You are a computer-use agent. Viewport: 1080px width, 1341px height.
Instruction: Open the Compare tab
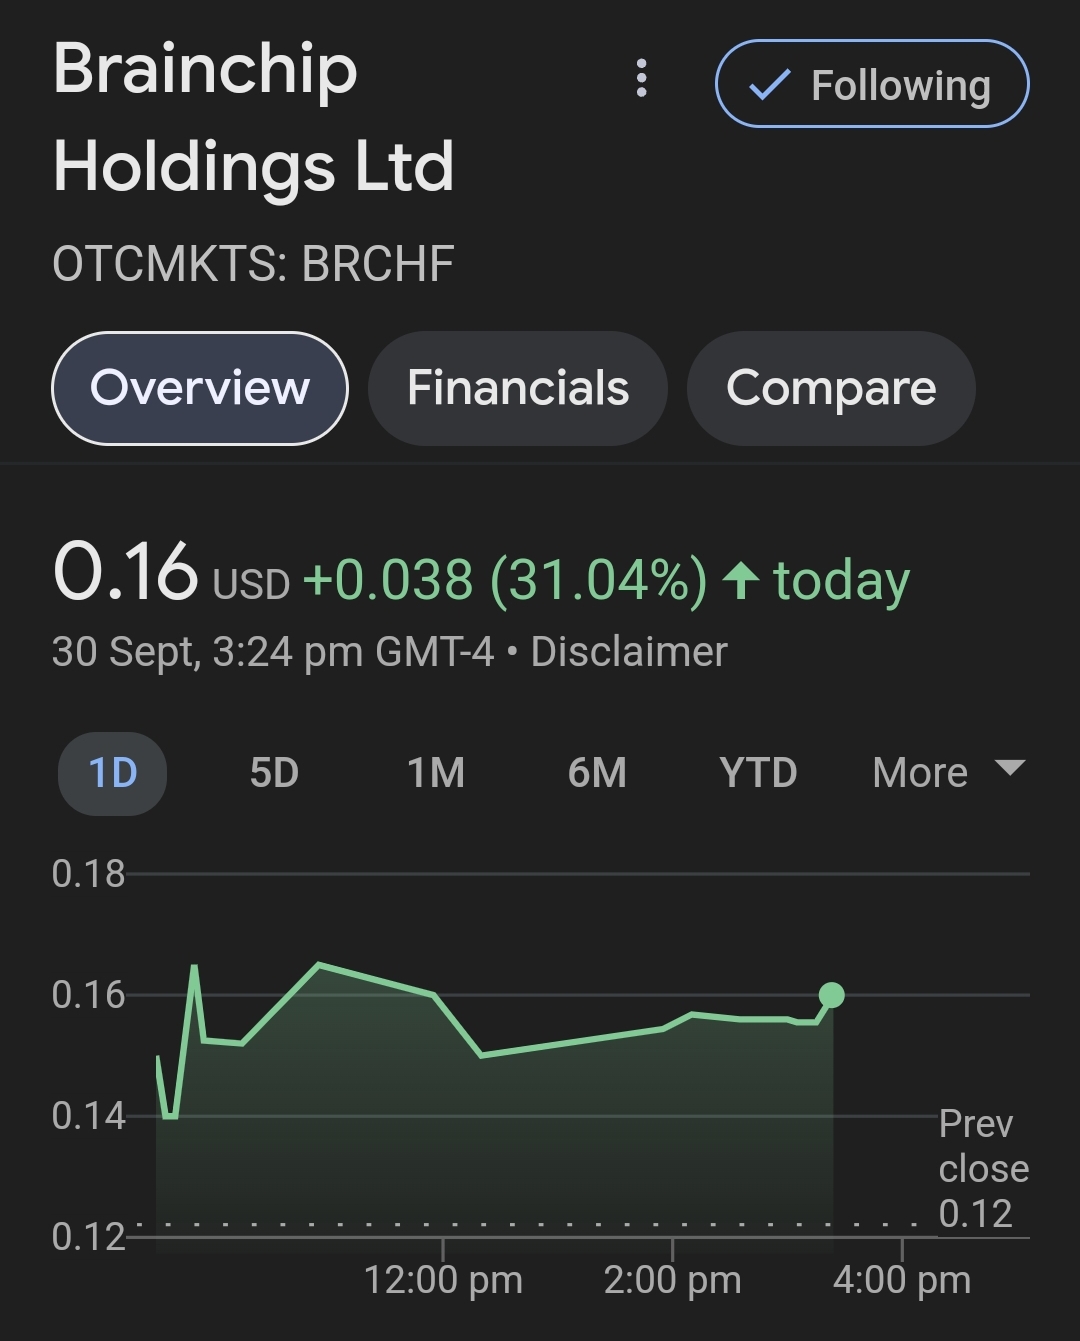point(830,388)
